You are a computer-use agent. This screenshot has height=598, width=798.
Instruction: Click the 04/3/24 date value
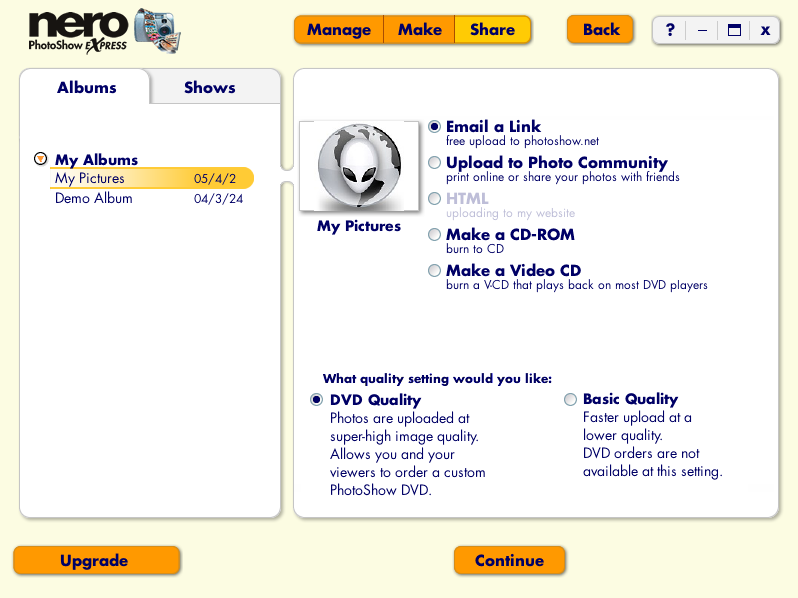(218, 198)
